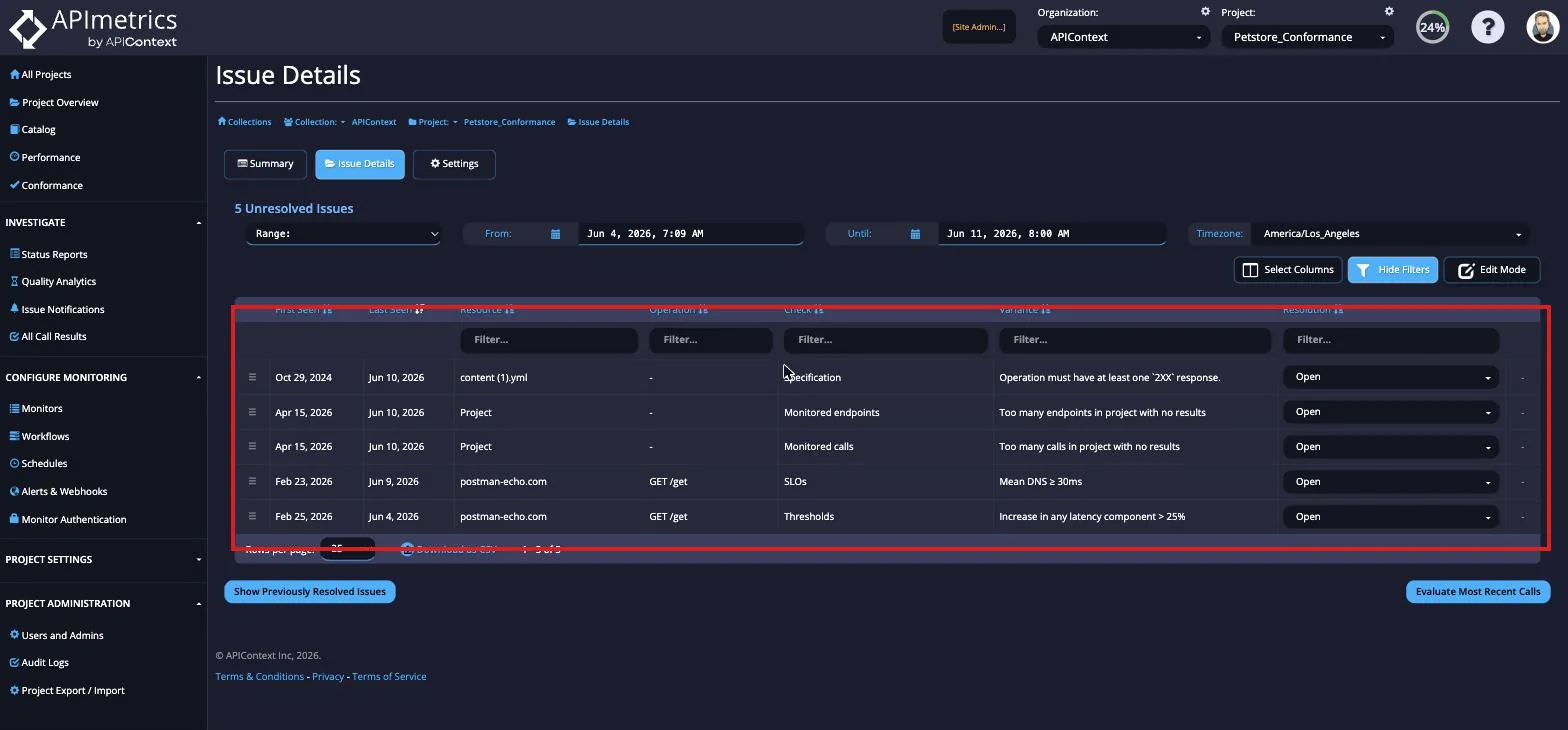Click the From date calendar icon
Viewport: 1568px width, 730px height.
[555, 234]
